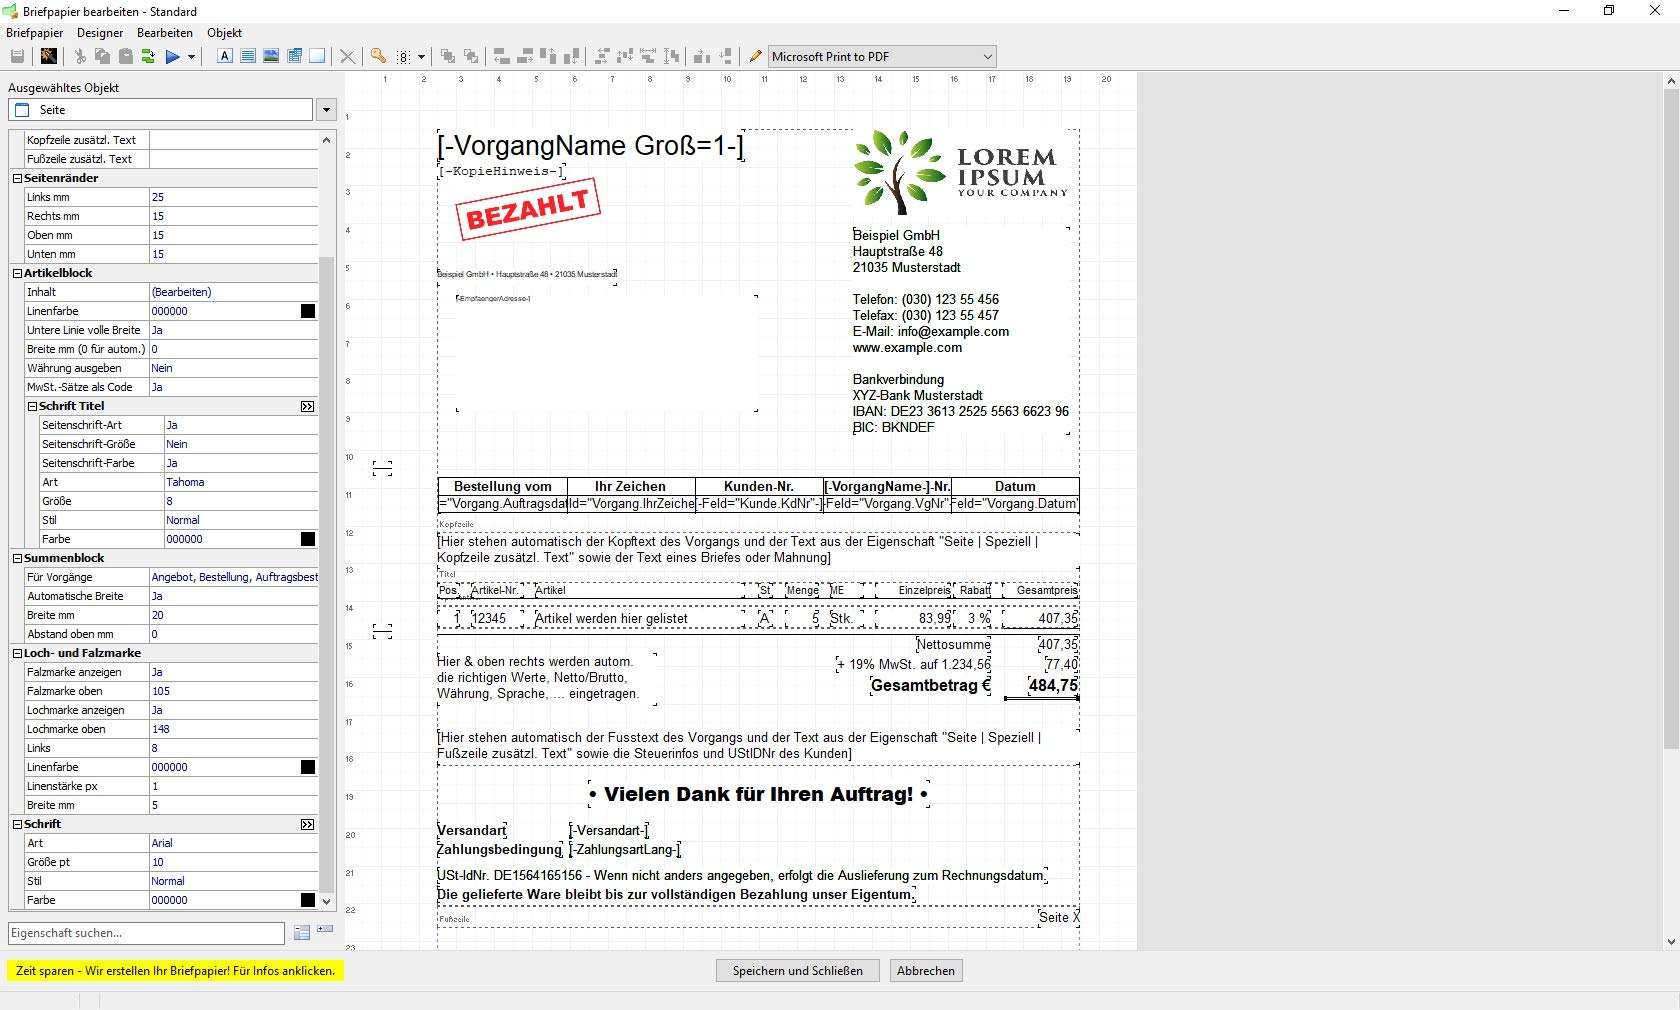Open the dropdown arrow beside the grid icon
The height and width of the screenshot is (1010, 1680).
point(421,57)
